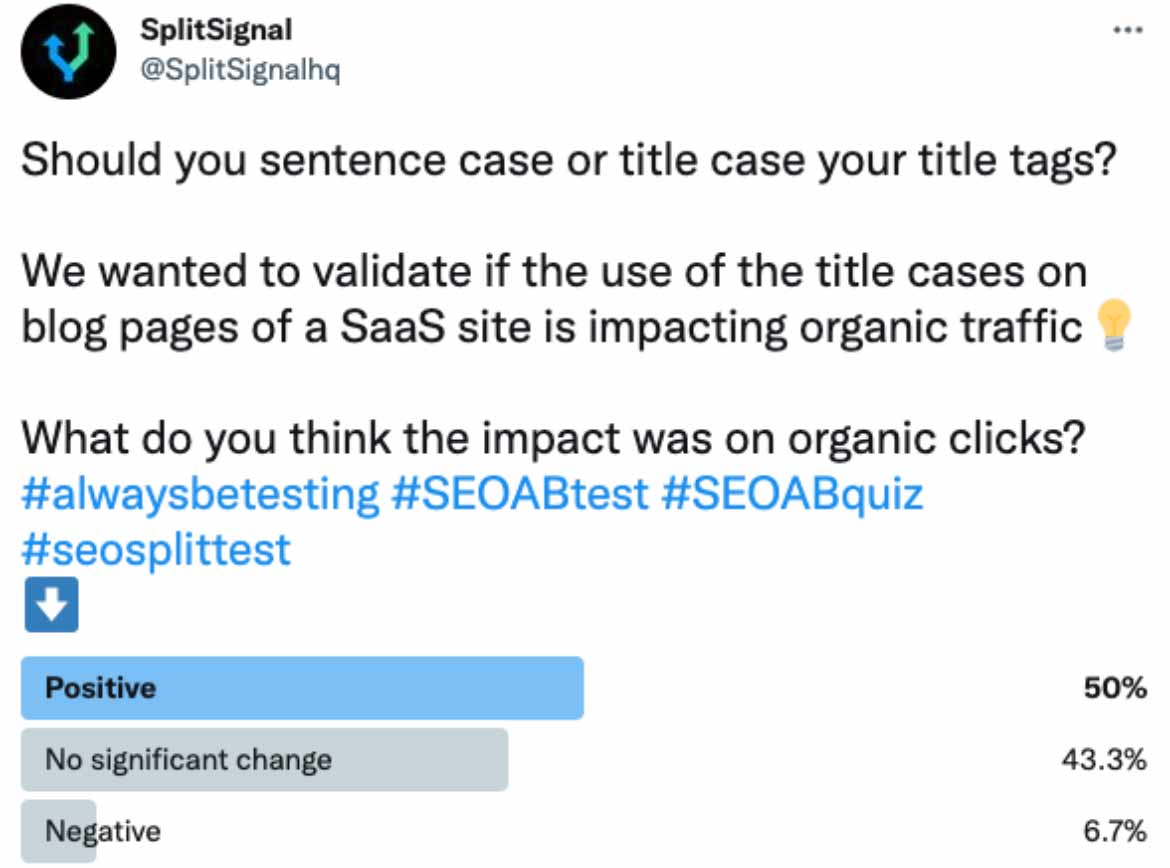The width and height of the screenshot is (1170, 868).
Task: Click the light bulb emoji
Action: (1112, 327)
